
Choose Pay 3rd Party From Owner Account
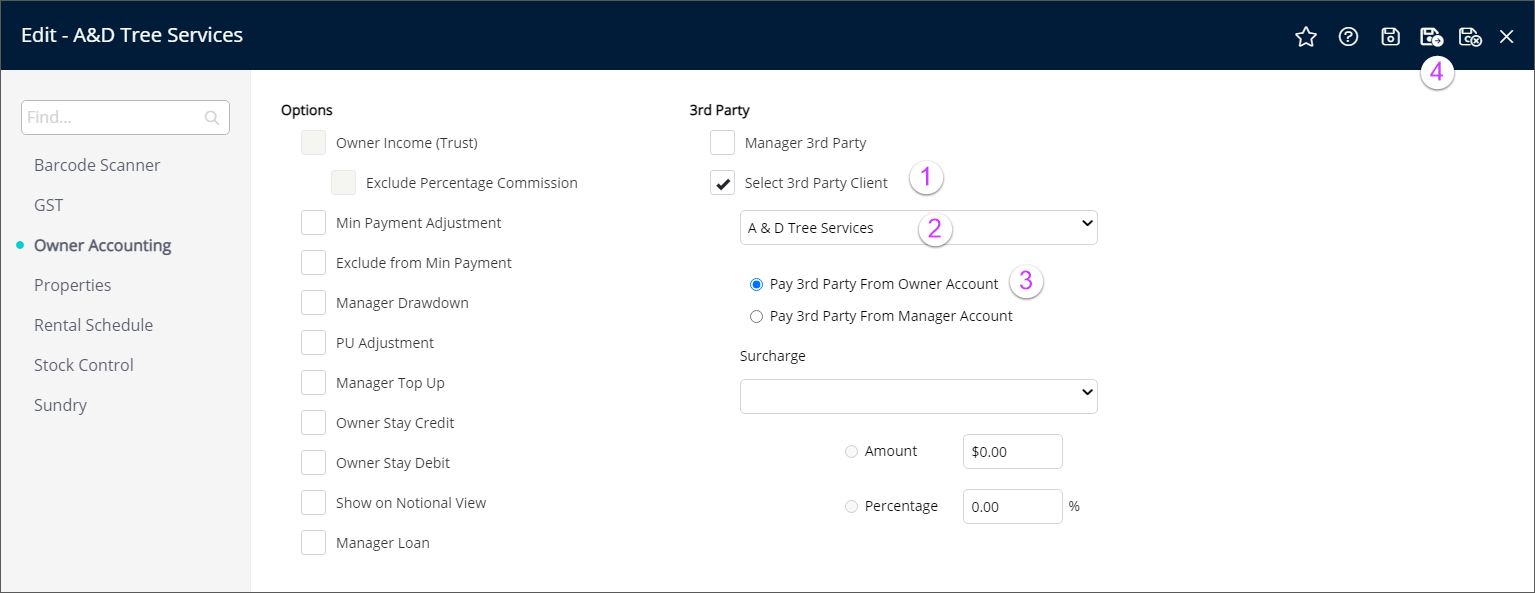[756, 284]
